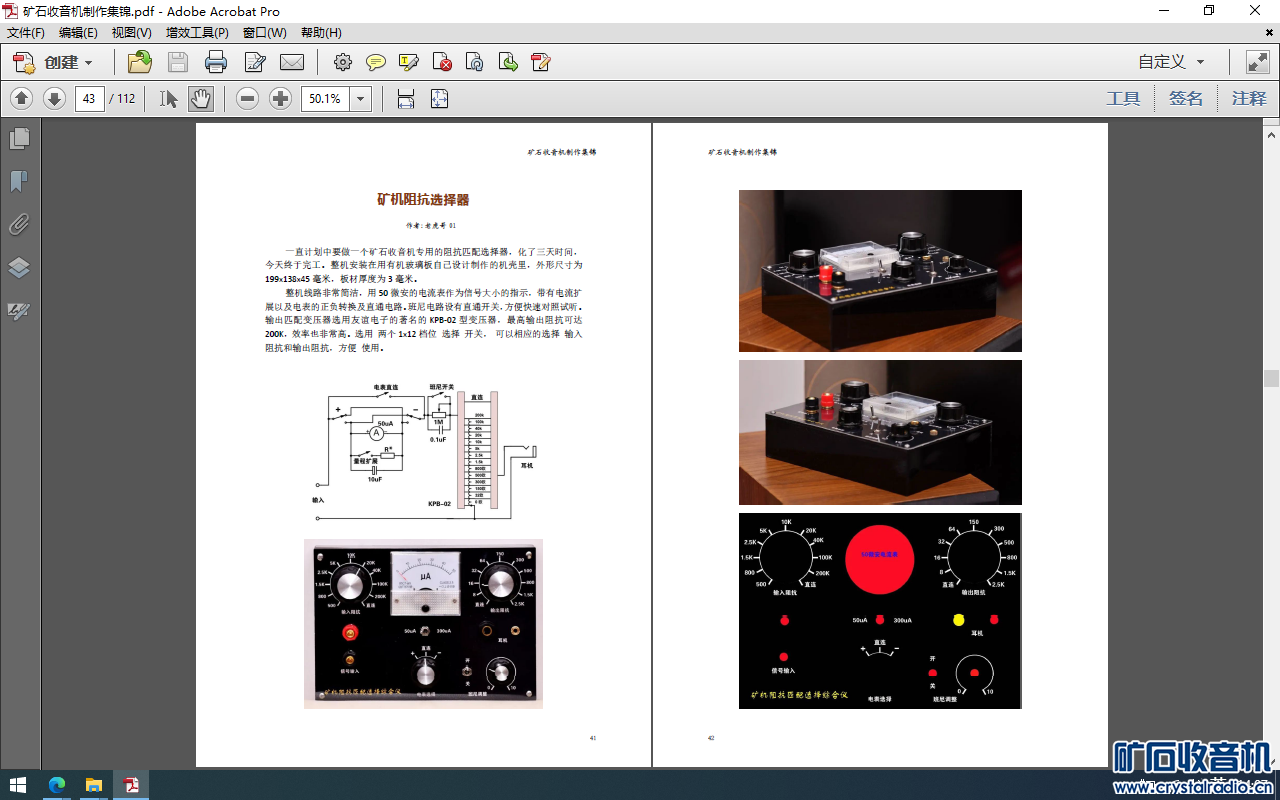Image resolution: width=1280 pixels, height=800 pixels.
Task: Select the highlight text tool
Action: [x=409, y=62]
